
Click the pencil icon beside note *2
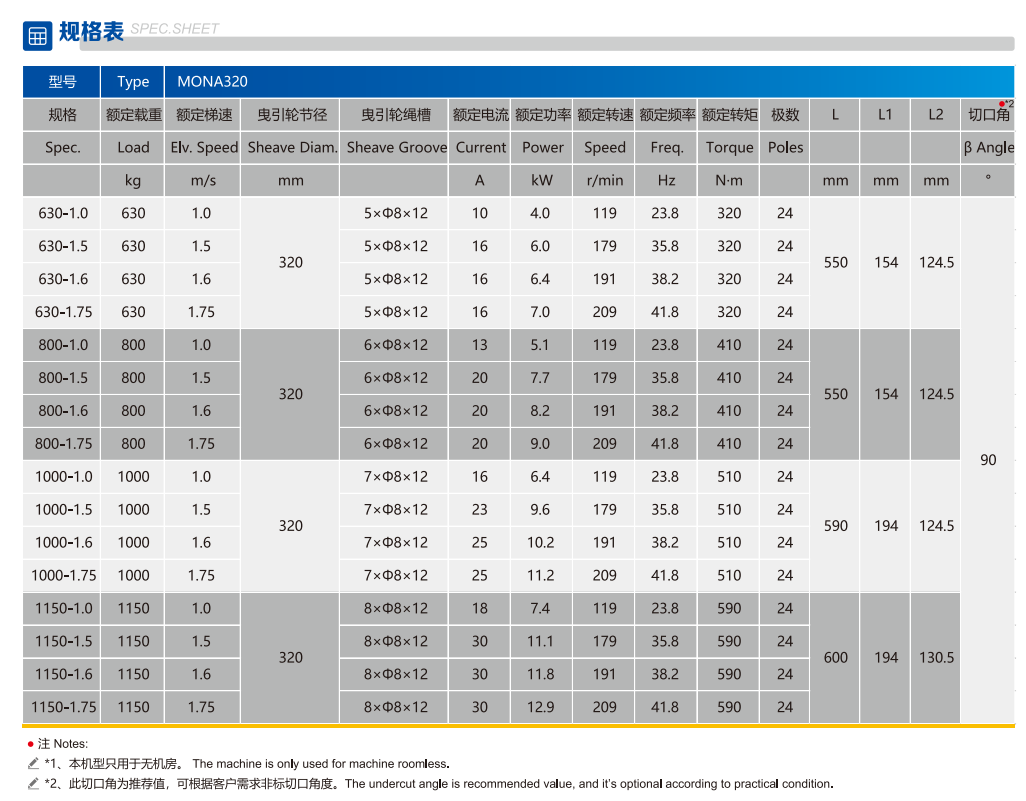(34, 784)
